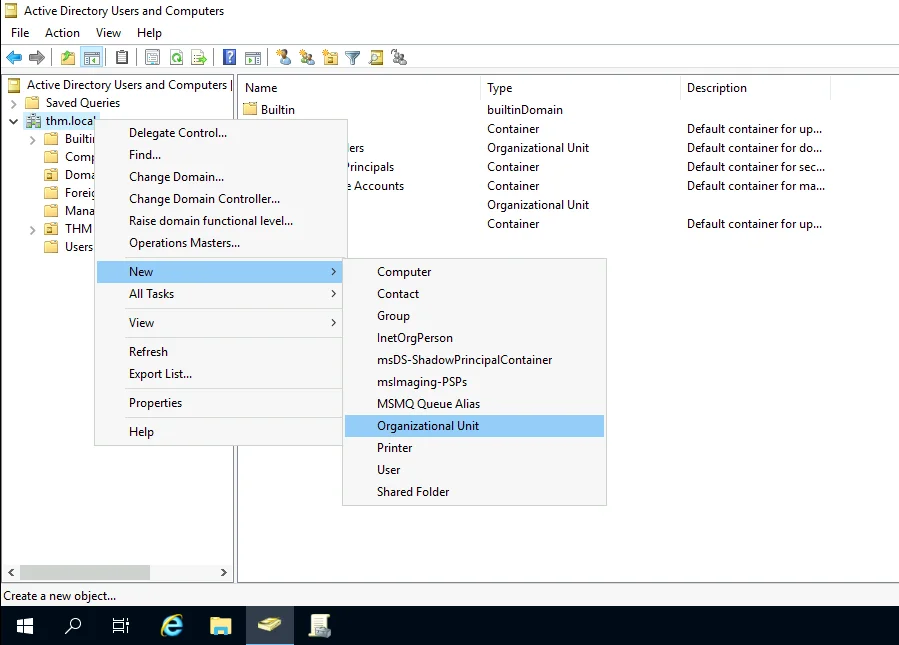Open Help with the question-mark icon
Viewport: 899px width, 645px height.
229,57
